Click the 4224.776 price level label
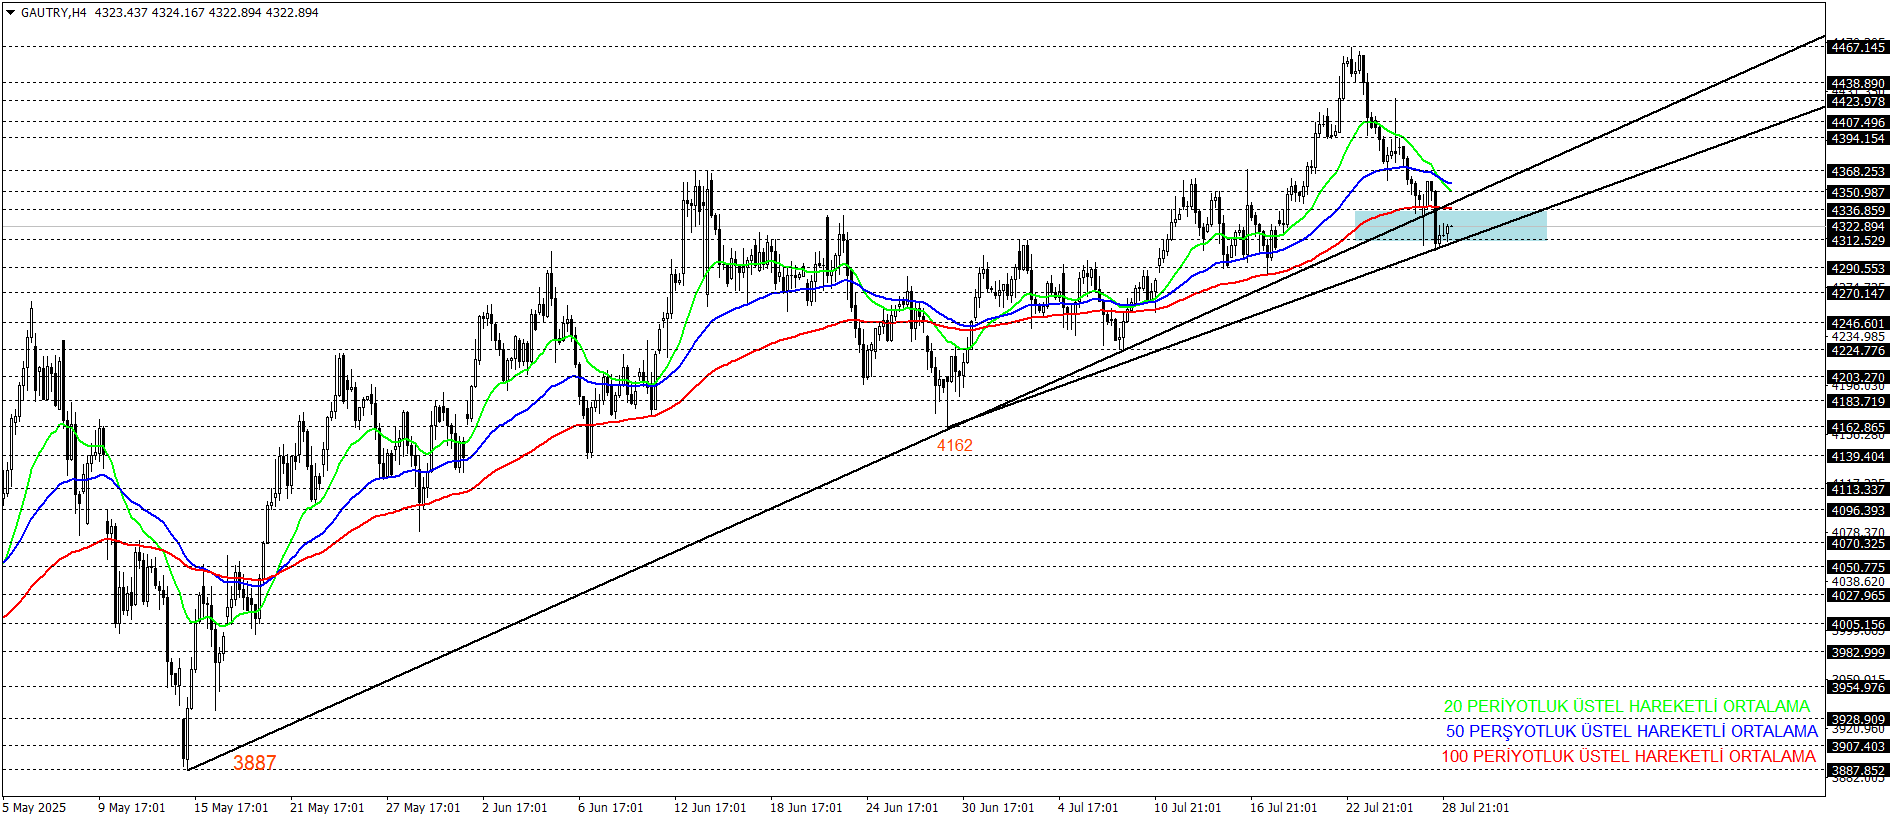1896x820 pixels. click(1858, 351)
